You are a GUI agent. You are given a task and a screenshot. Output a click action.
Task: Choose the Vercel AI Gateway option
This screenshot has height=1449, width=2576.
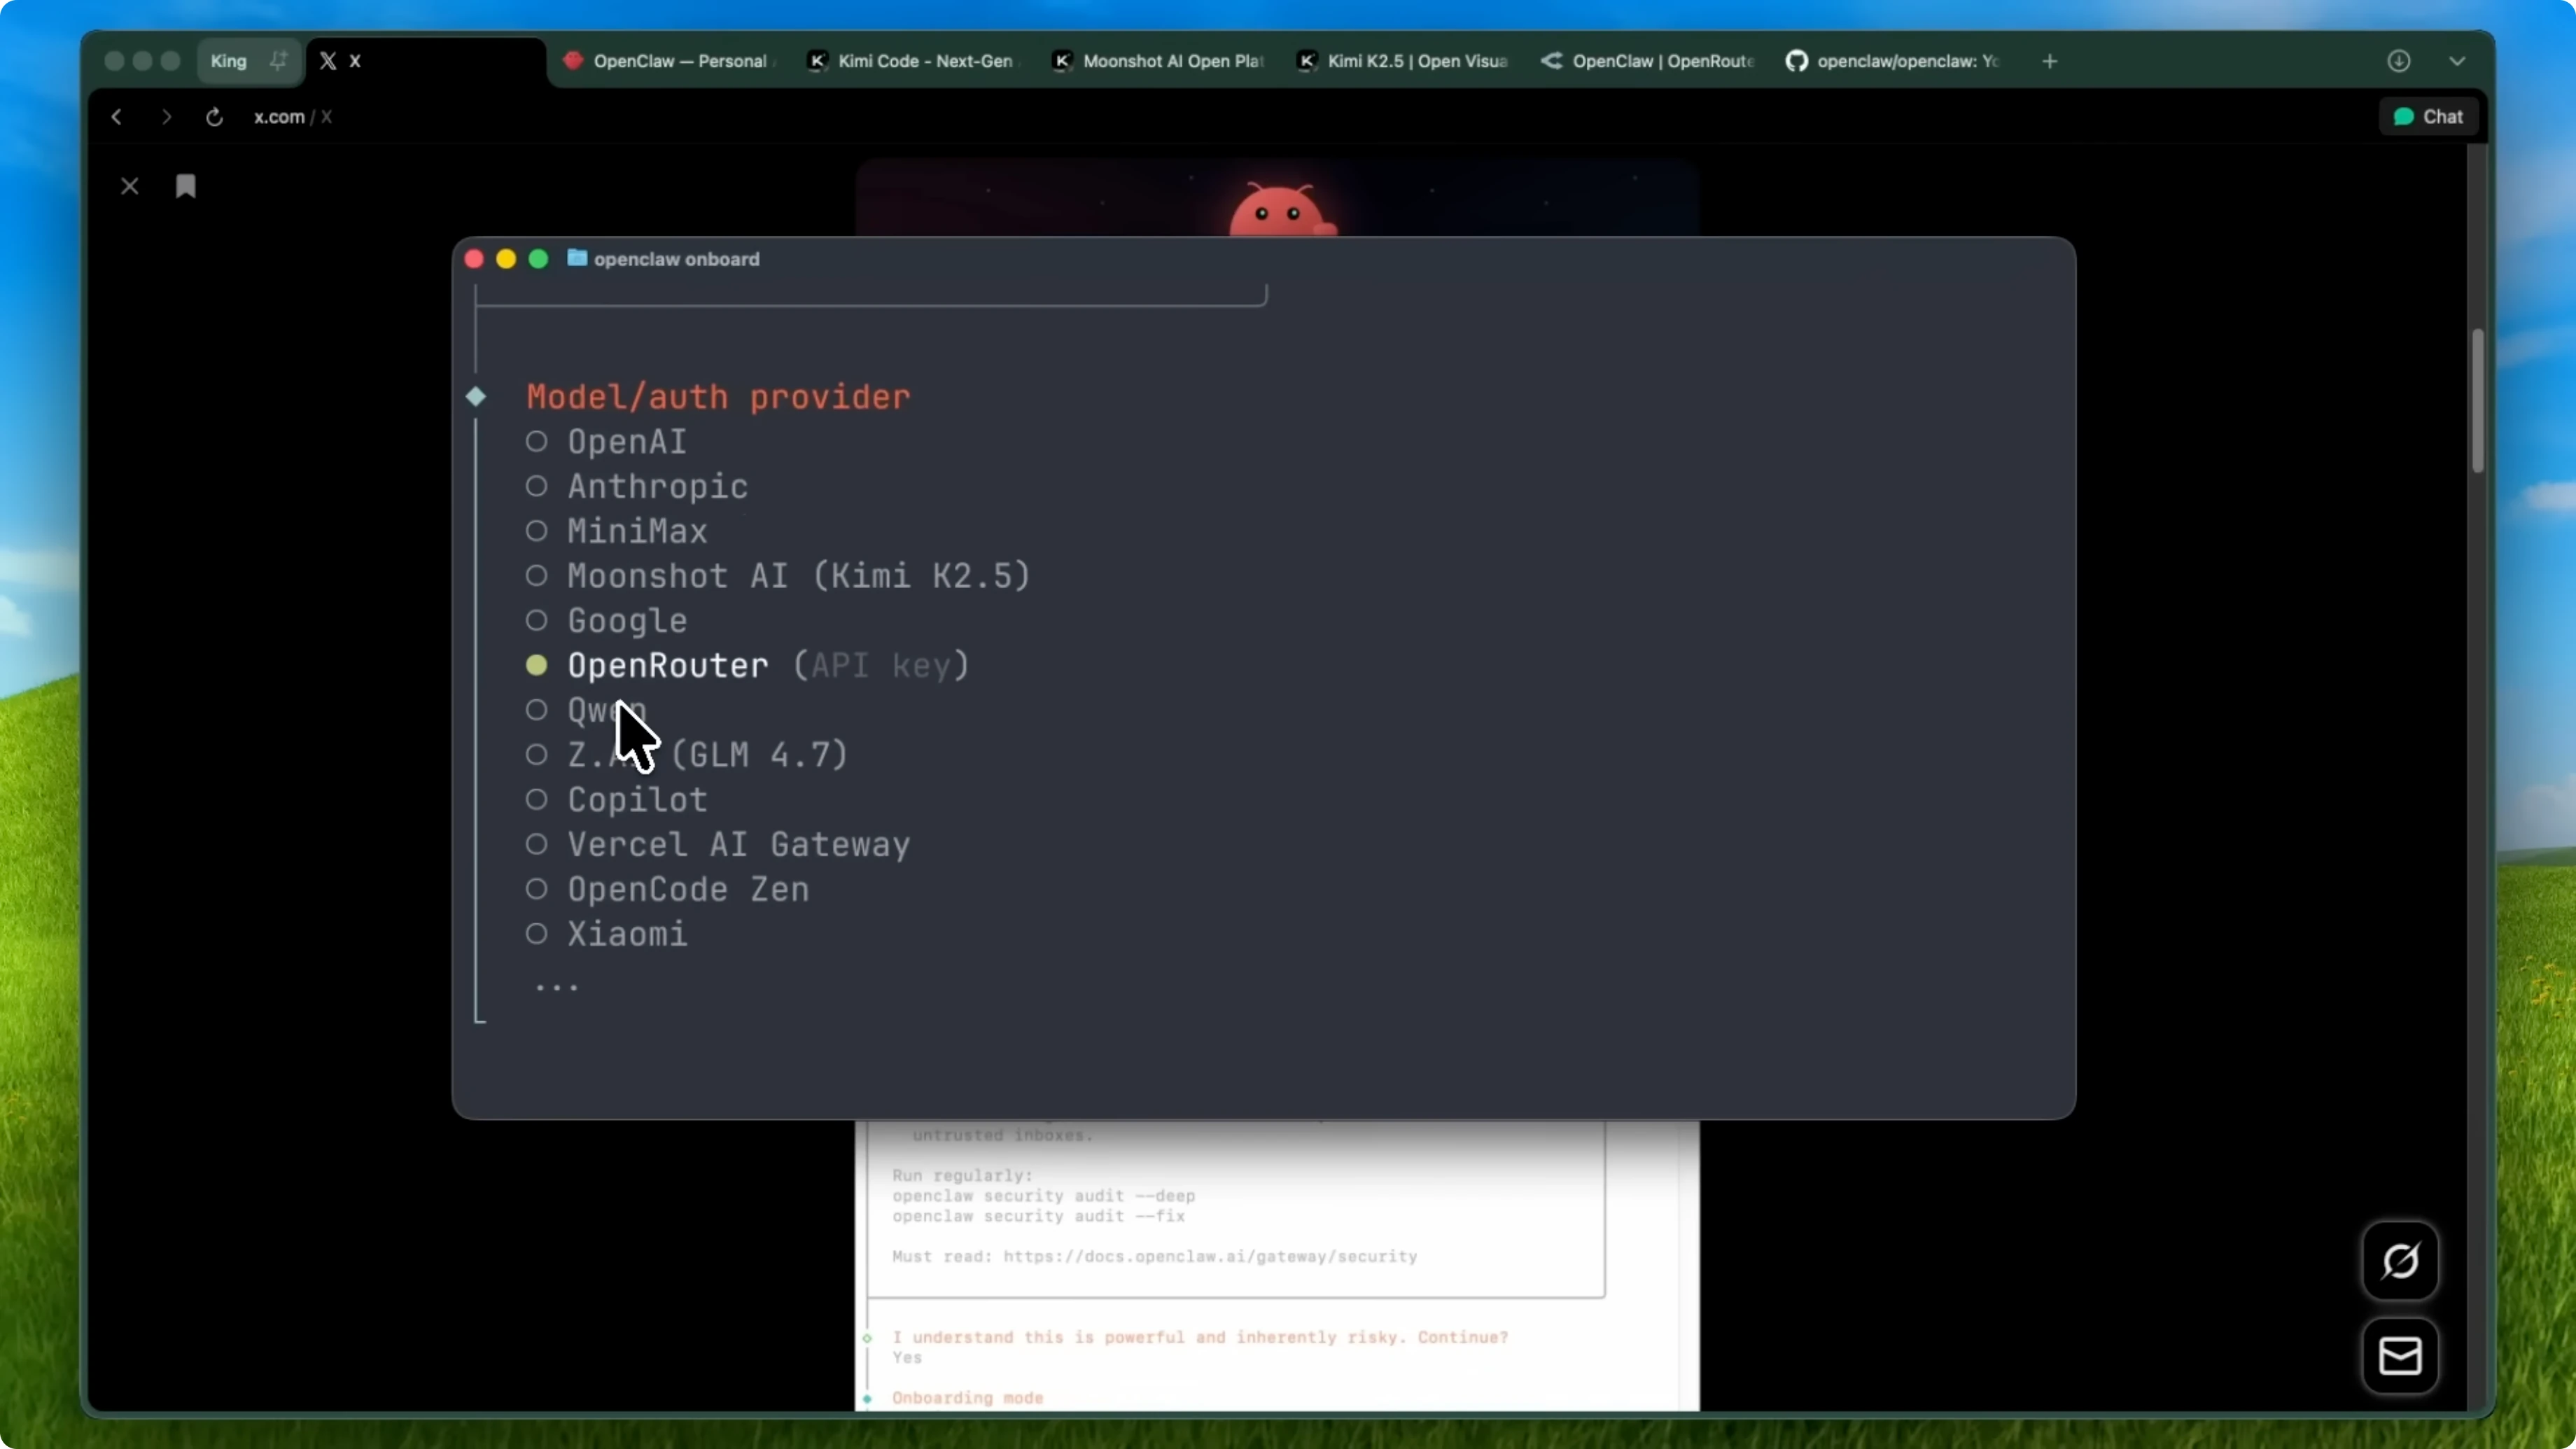tap(537, 844)
